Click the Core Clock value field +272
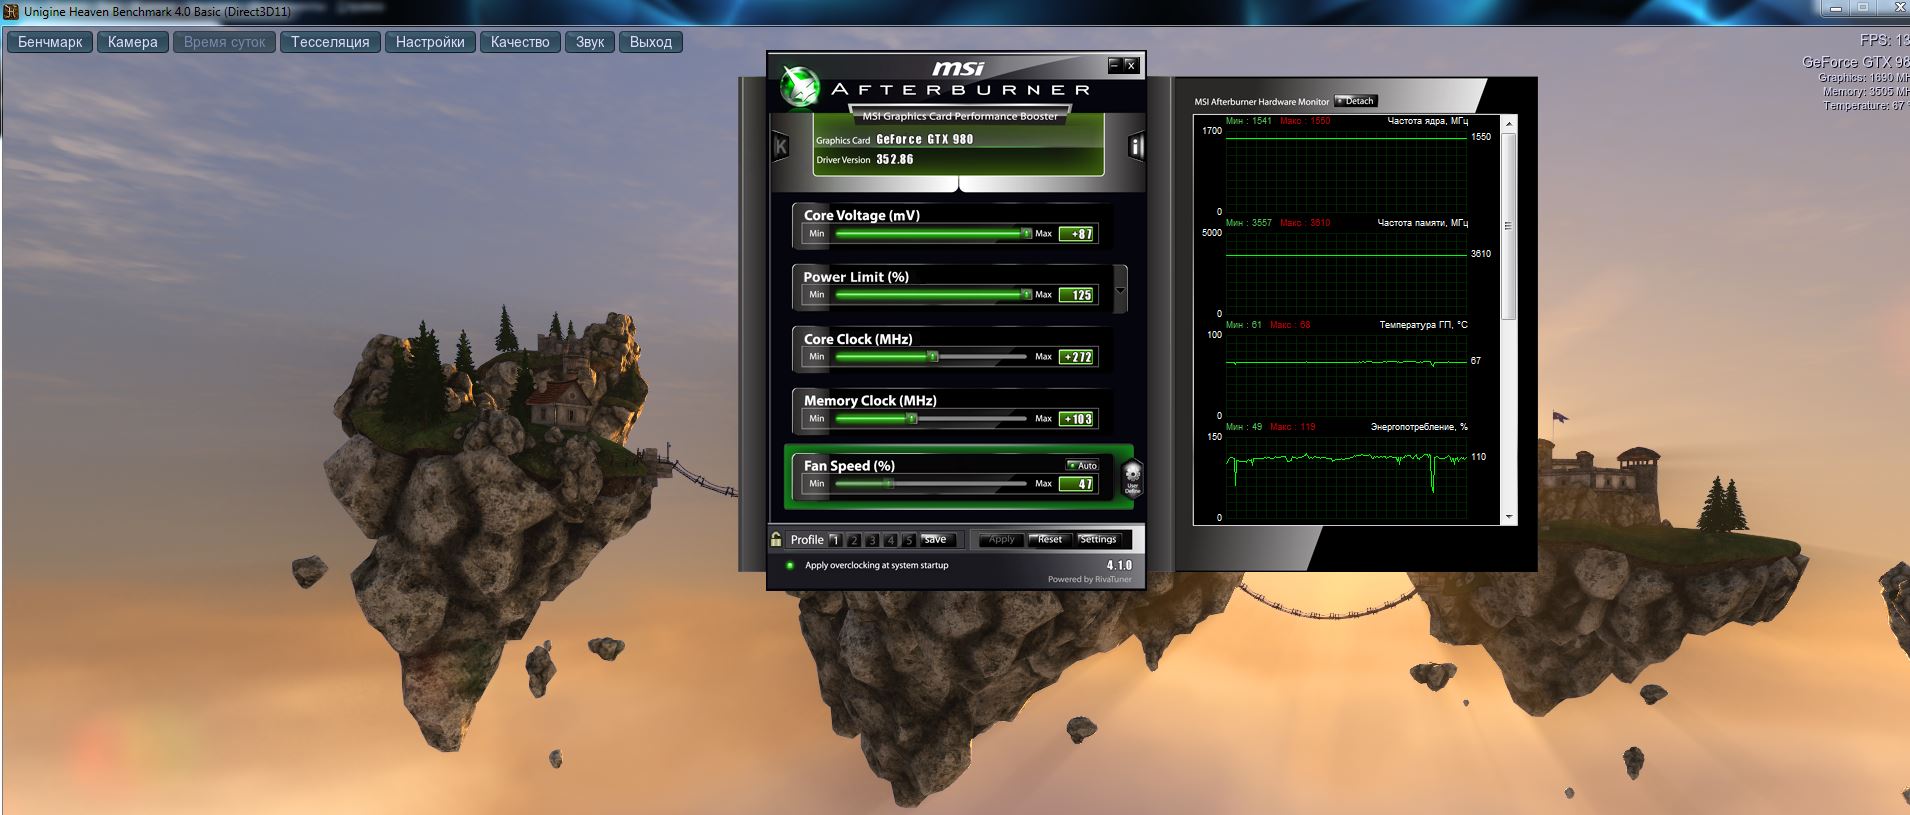1910x815 pixels. [x=1077, y=357]
